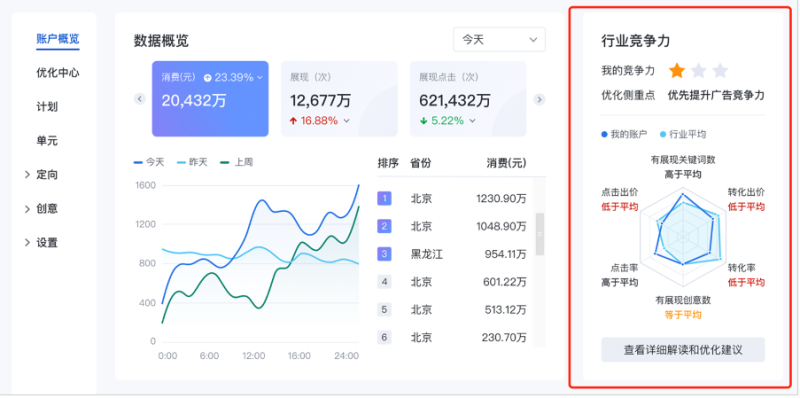This screenshot has height=398, width=800.
Task: Click the green down arrow beside 5.22%
Action: (422, 121)
